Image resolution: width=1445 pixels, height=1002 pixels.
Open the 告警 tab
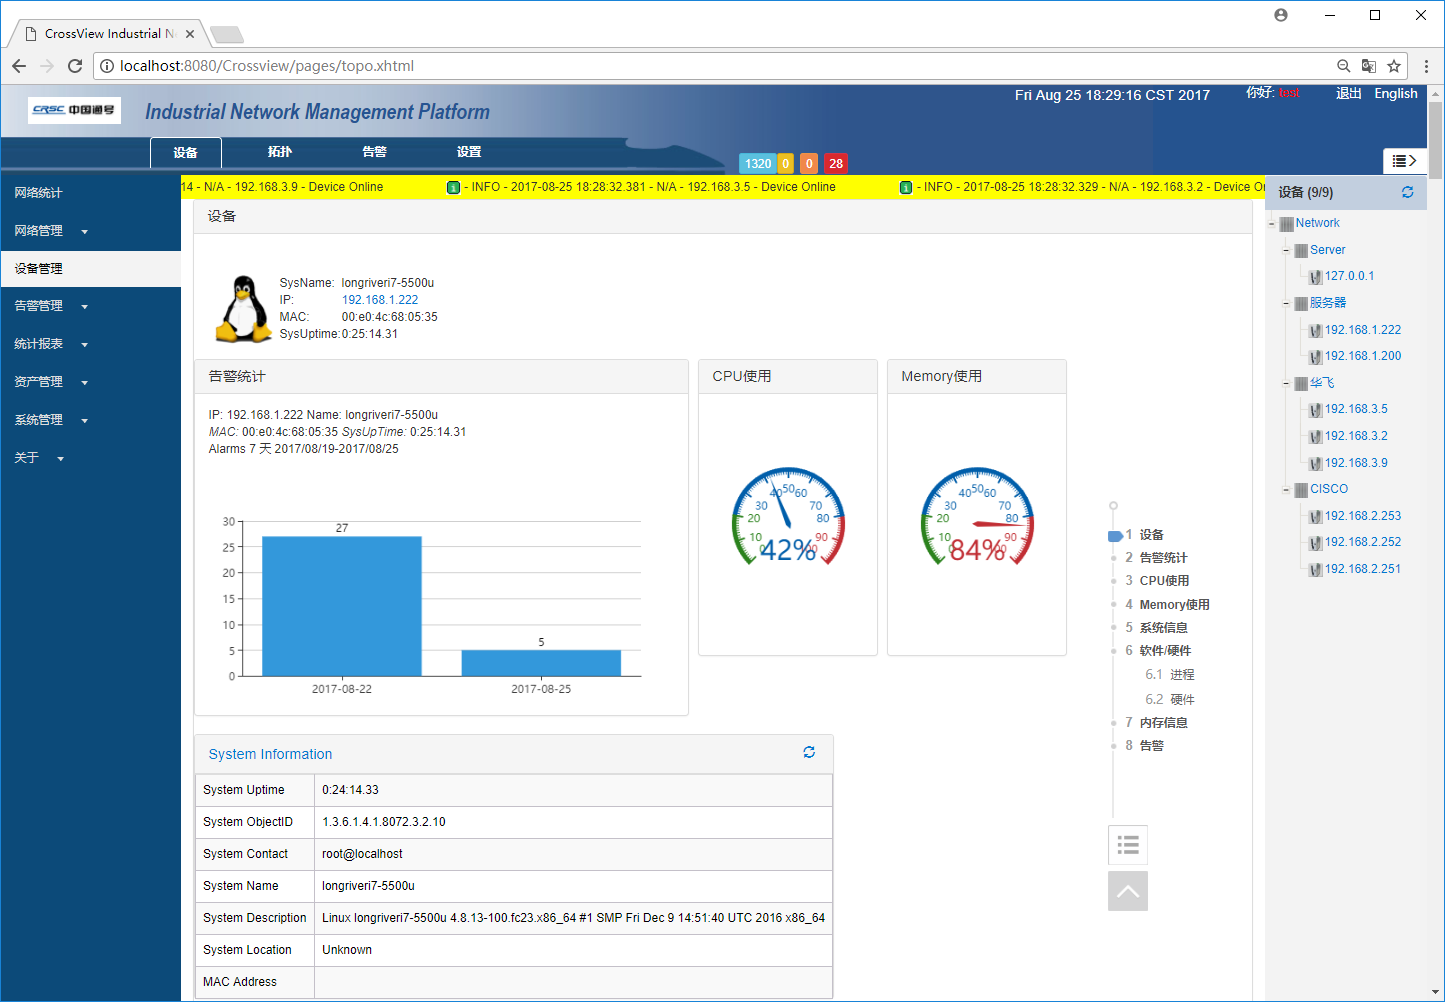(x=374, y=152)
